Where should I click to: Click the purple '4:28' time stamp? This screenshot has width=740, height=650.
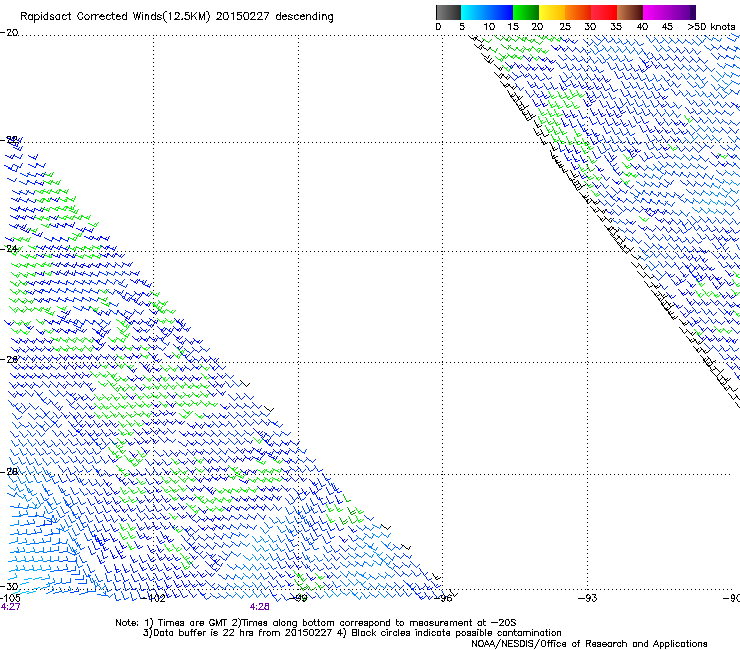(x=260, y=607)
